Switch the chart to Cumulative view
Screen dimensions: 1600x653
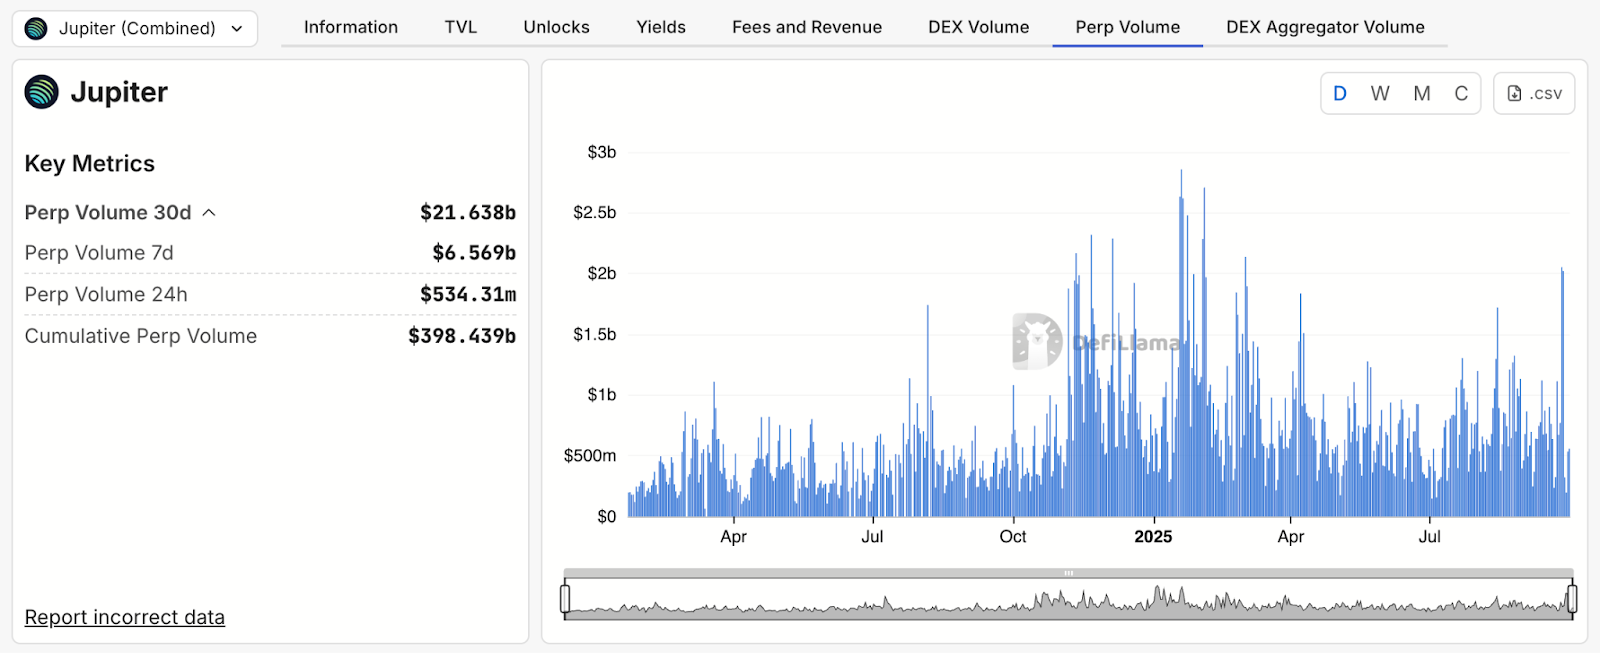(1461, 93)
